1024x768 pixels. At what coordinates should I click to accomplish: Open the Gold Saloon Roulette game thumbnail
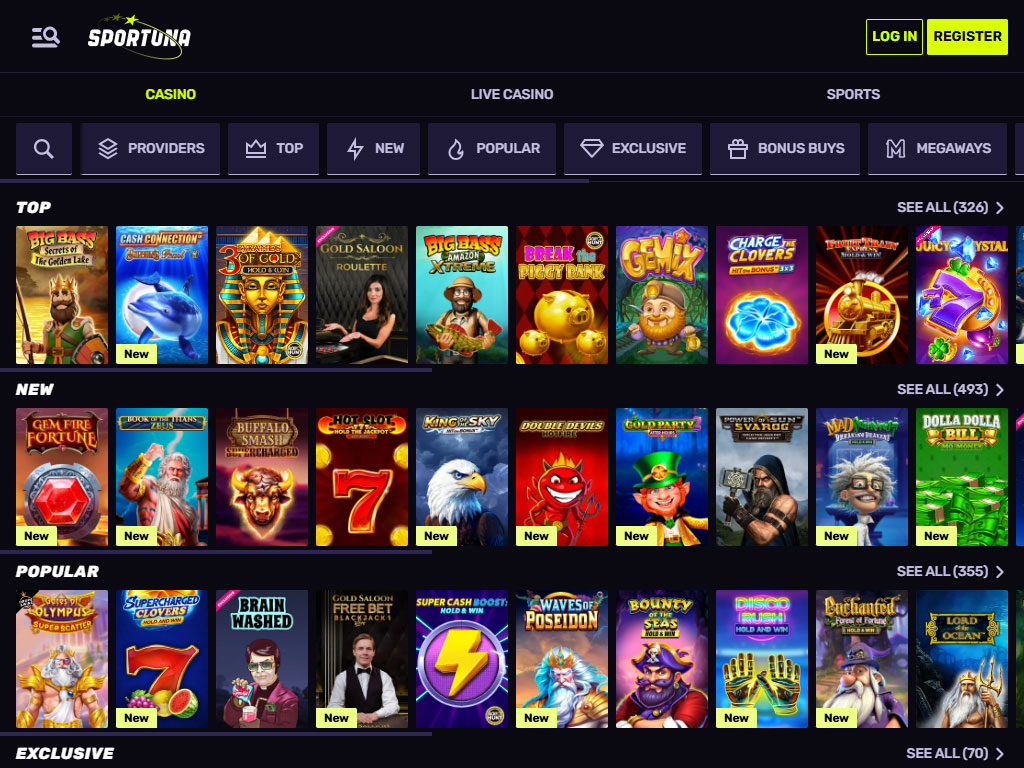[362, 295]
